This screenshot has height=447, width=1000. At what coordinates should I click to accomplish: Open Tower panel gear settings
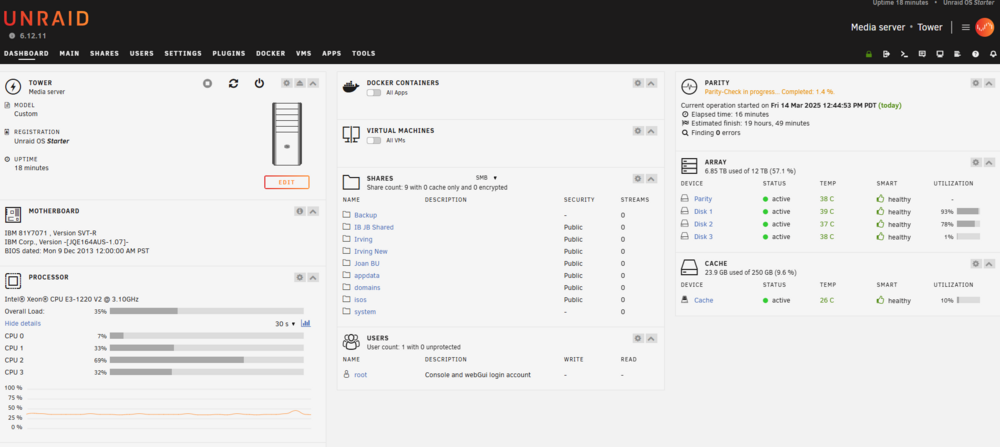(287, 84)
